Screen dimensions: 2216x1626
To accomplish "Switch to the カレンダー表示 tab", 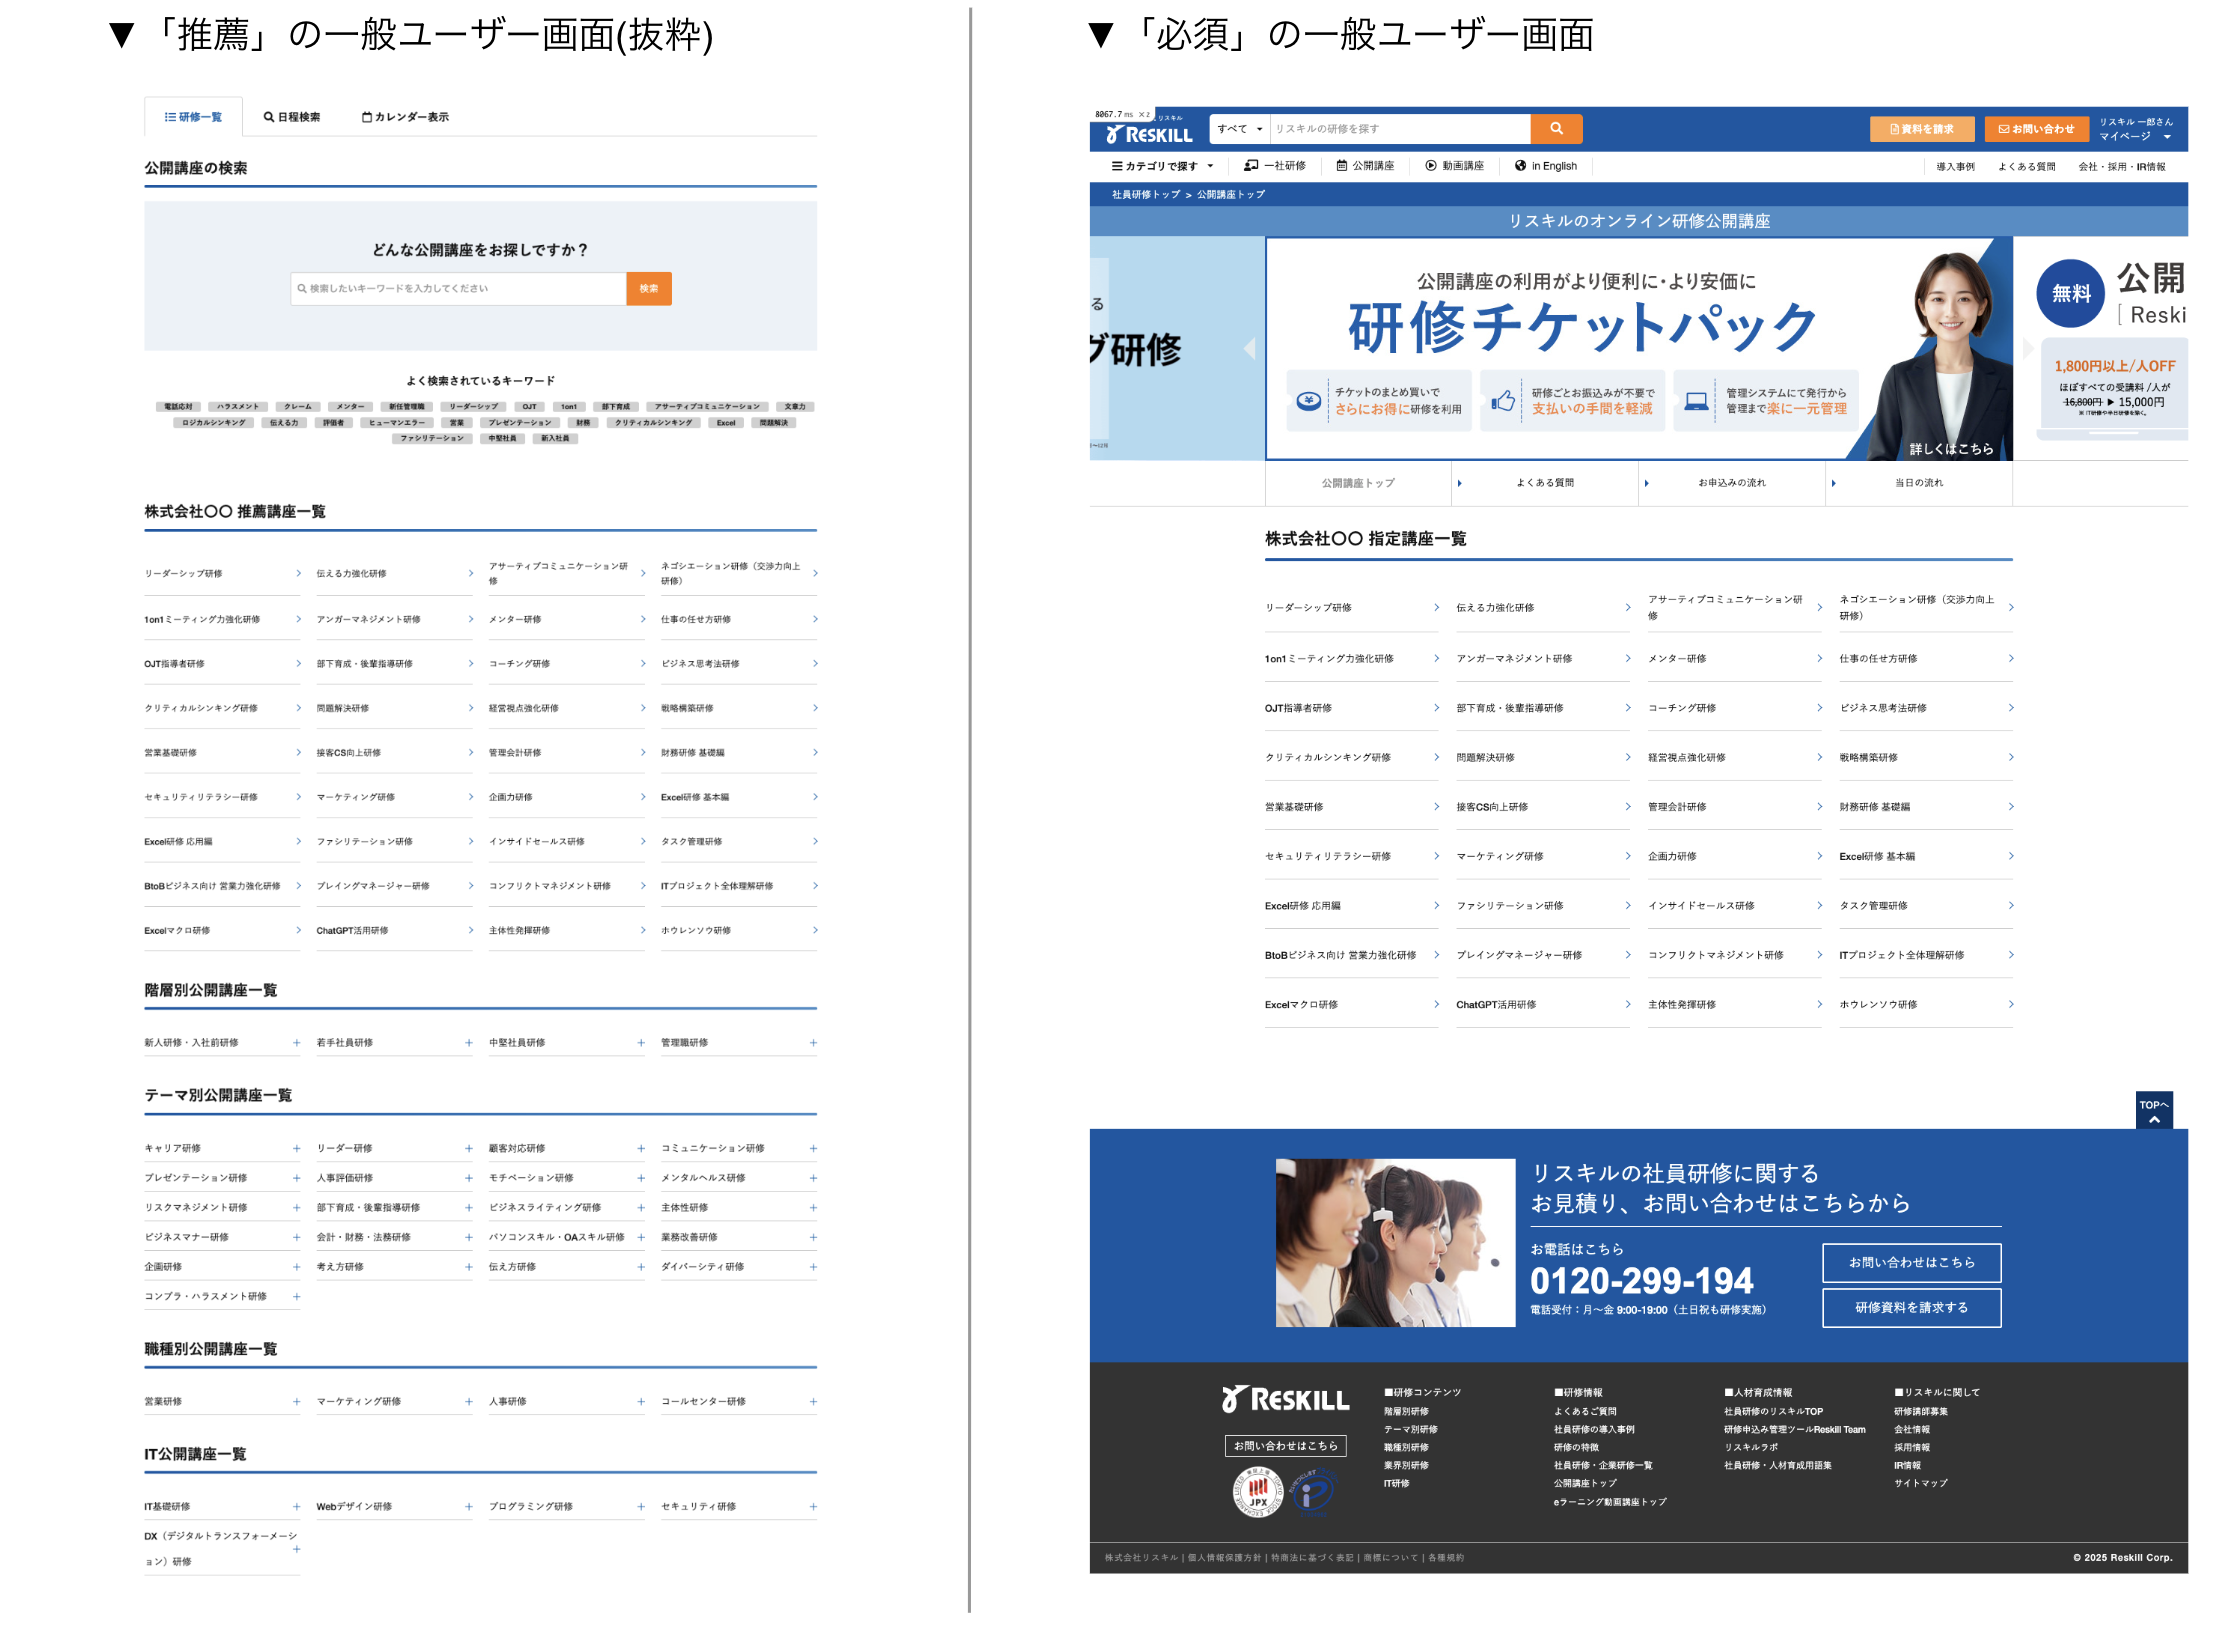I will click(405, 117).
